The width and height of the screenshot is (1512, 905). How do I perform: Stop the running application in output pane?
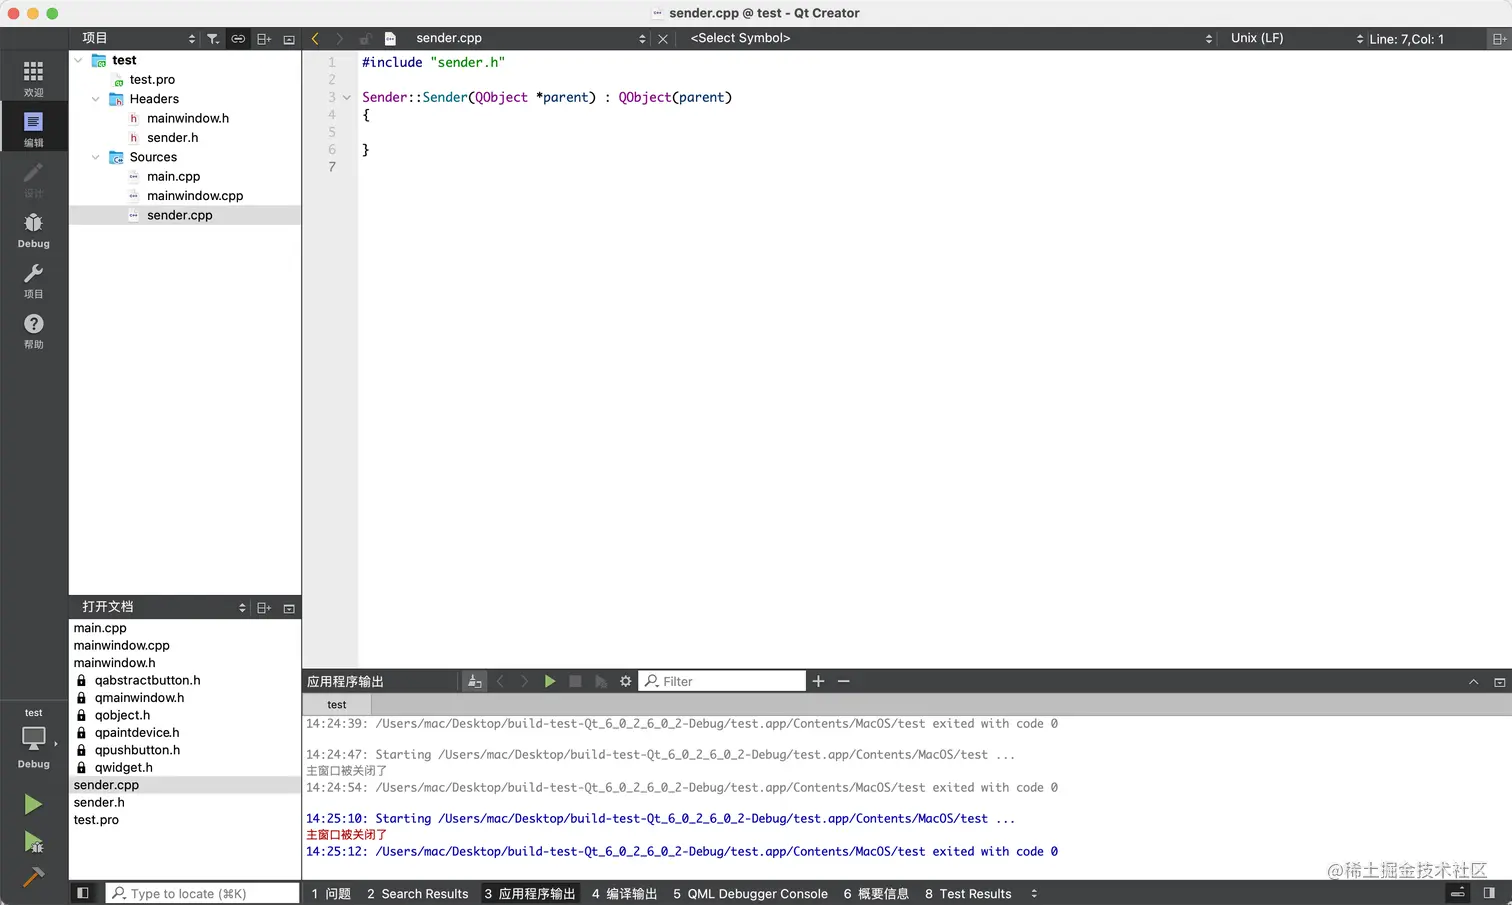pyautogui.click(x=575, y=681)
